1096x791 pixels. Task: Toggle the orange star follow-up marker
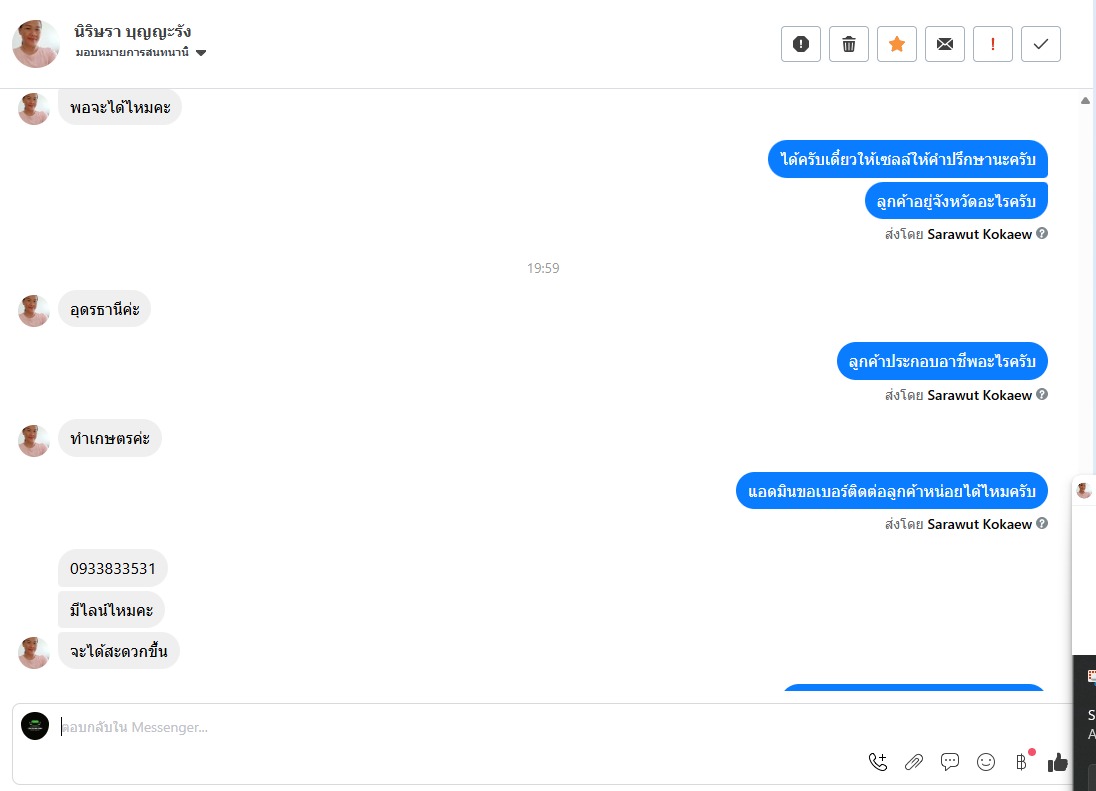(897, 44)
